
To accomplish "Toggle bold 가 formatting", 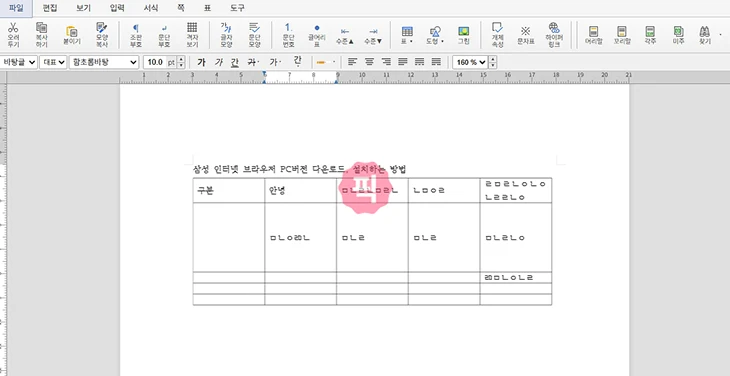I will click(x=201, y=62).
